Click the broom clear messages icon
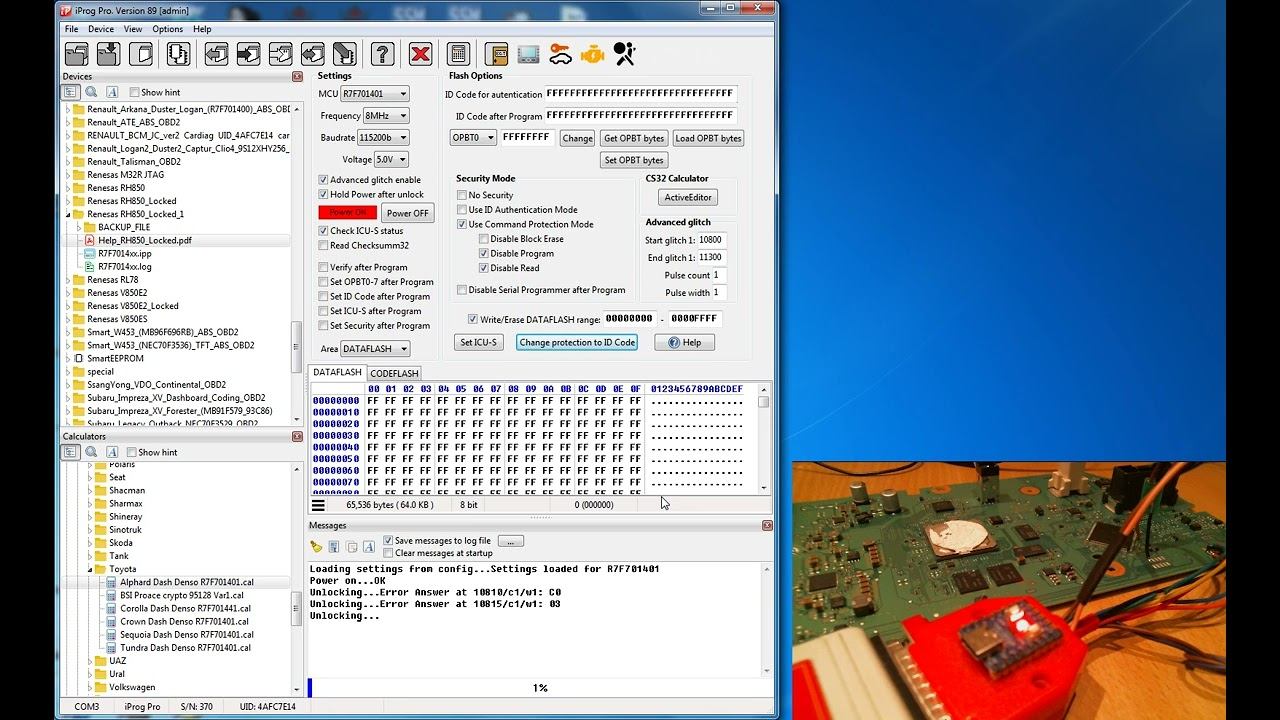The width and height of the screenshot is (1280, 720). click(317, 547)
